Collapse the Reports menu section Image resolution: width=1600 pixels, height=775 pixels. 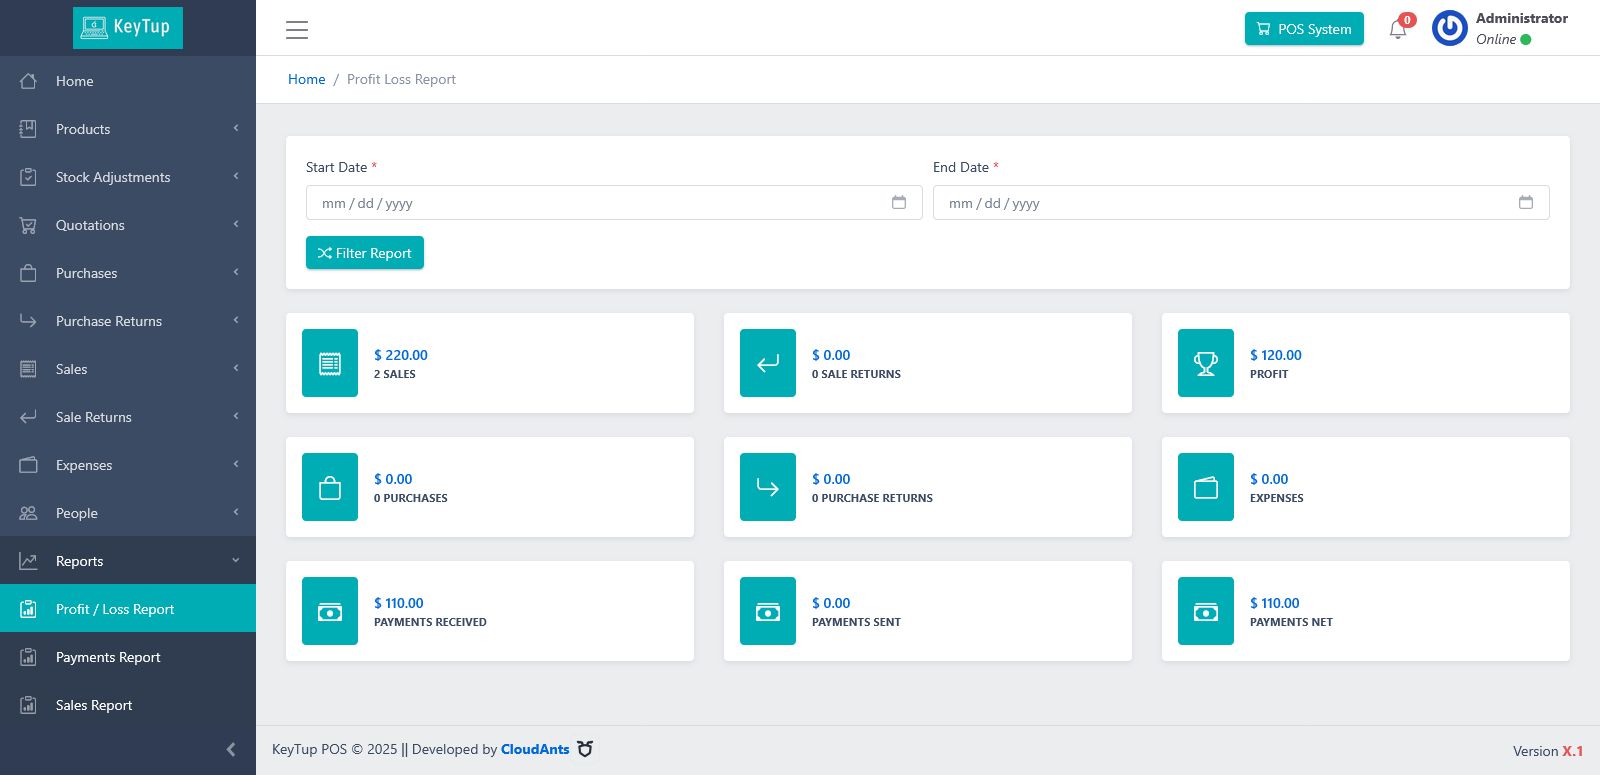128,561
